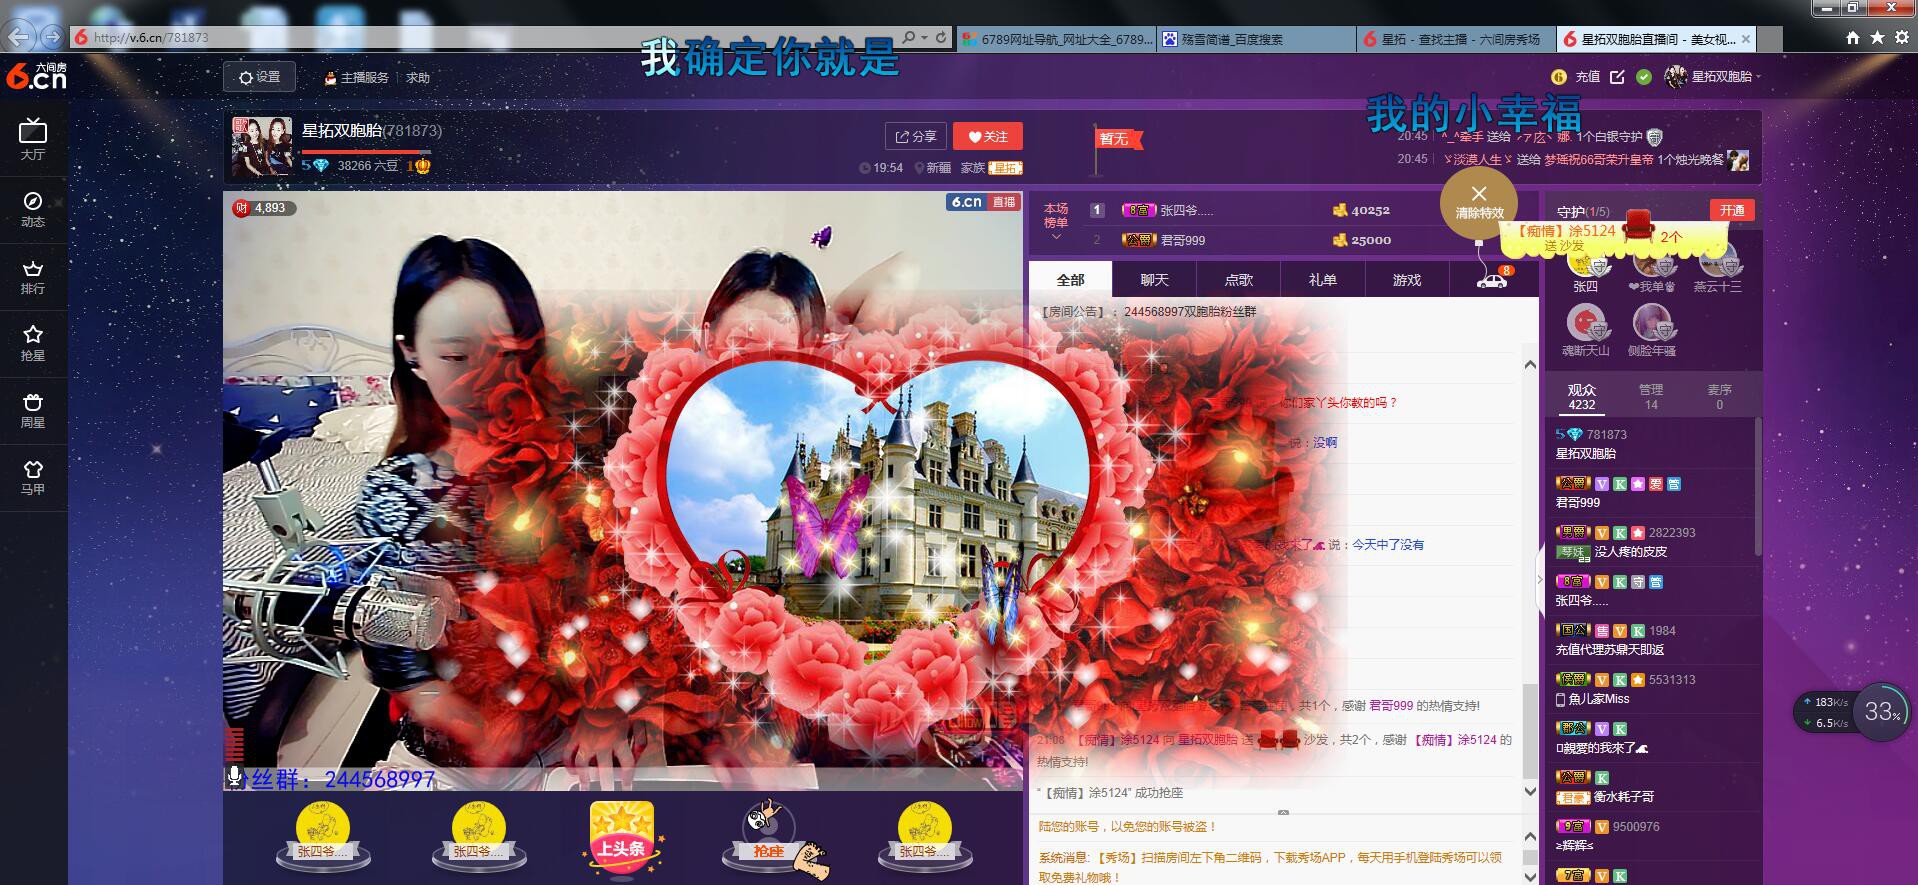Click the gold coin icon before 充值

[1558, 77]
